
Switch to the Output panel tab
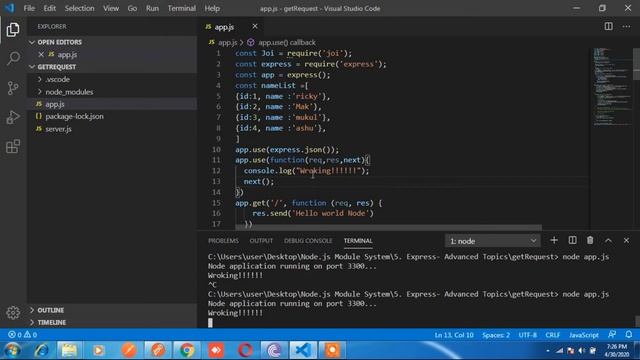click(x=261, y=241)
